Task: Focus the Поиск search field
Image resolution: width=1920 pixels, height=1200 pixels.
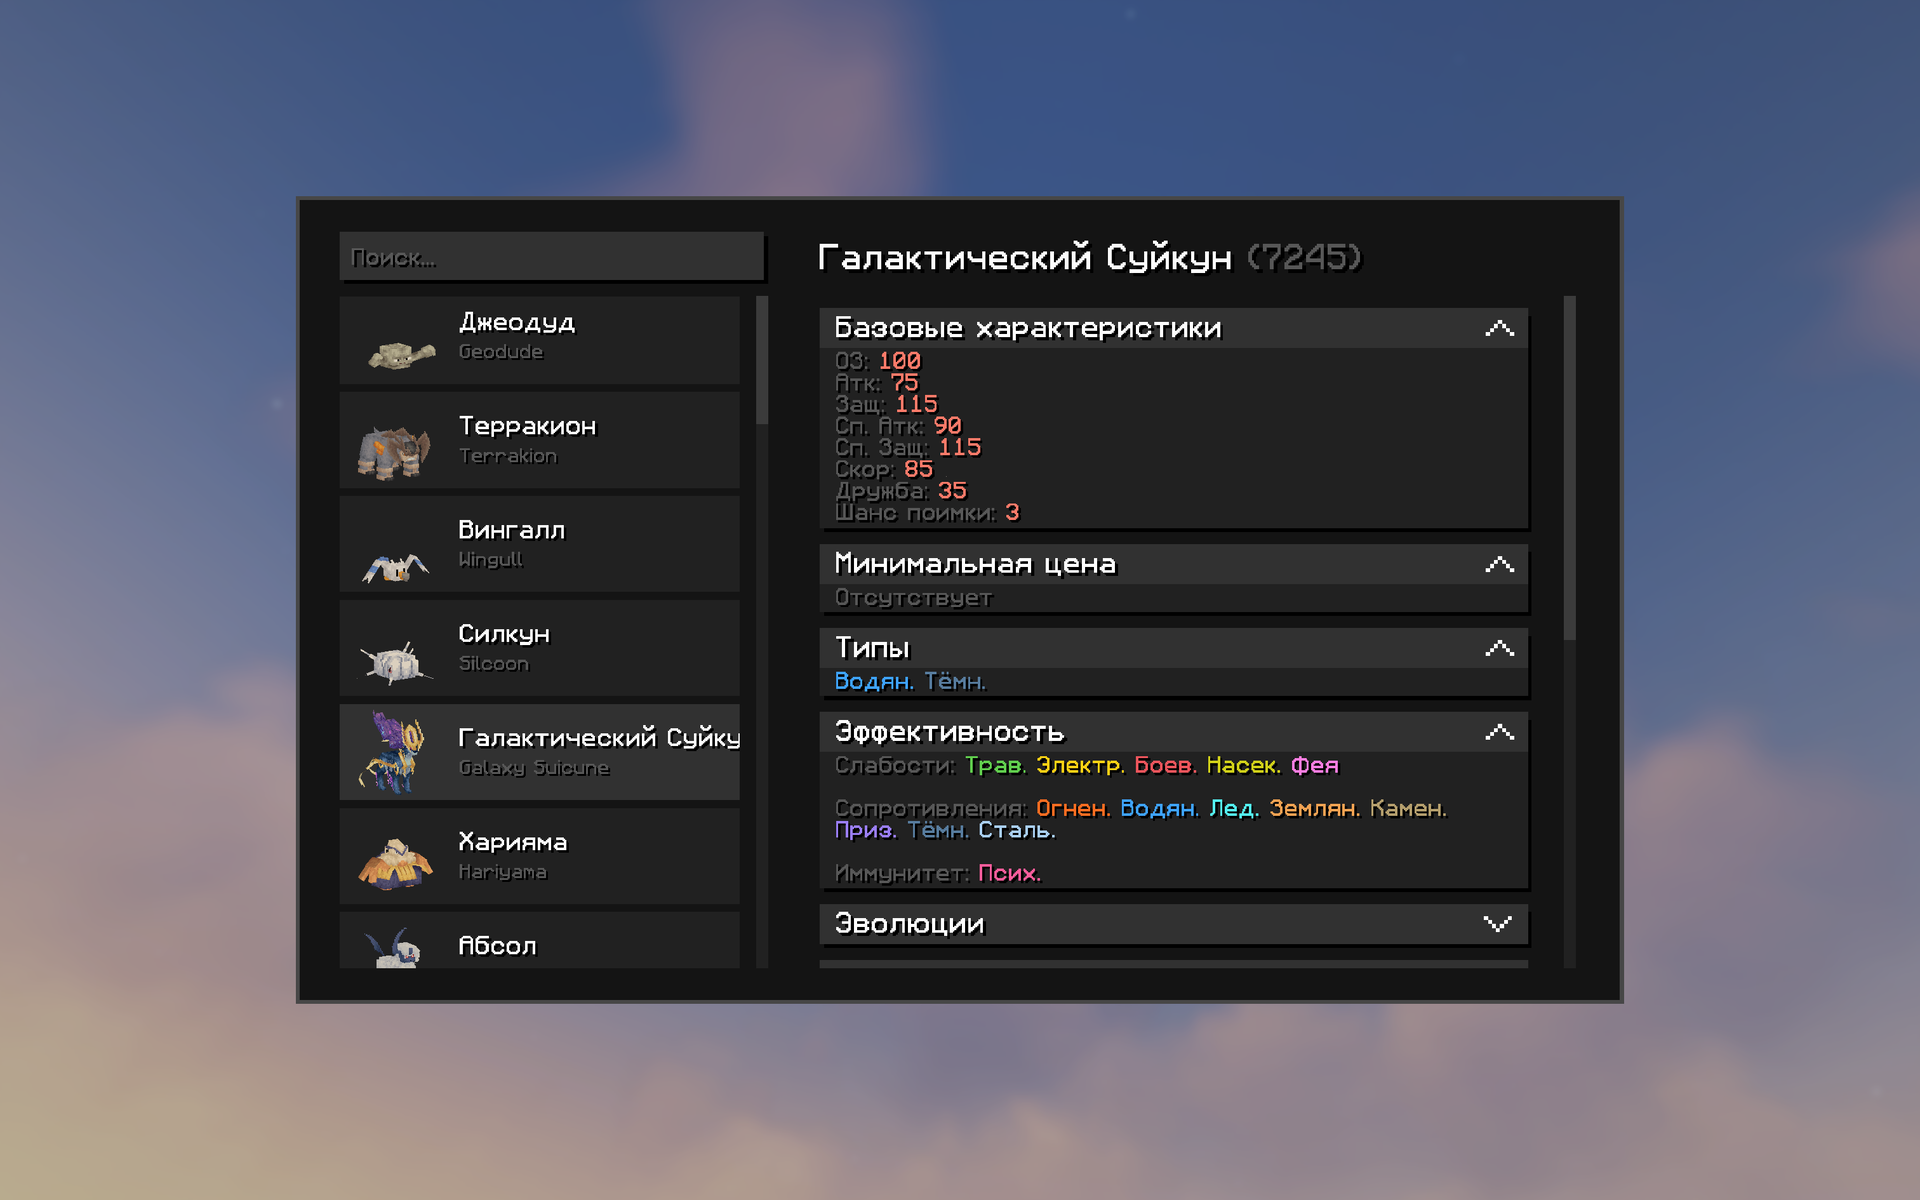Action: pyautogui.click(x=552, y=257)
